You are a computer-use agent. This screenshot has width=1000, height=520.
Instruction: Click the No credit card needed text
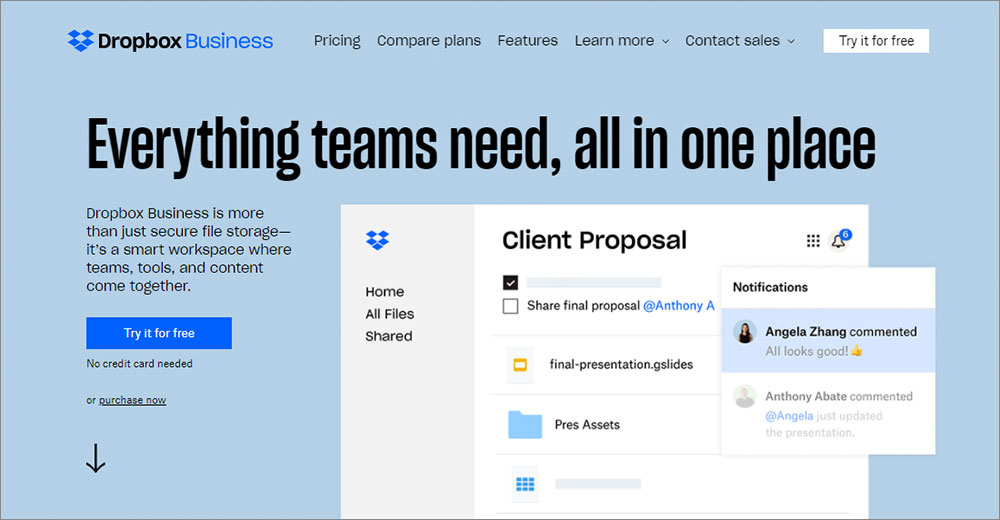point(139,364)
